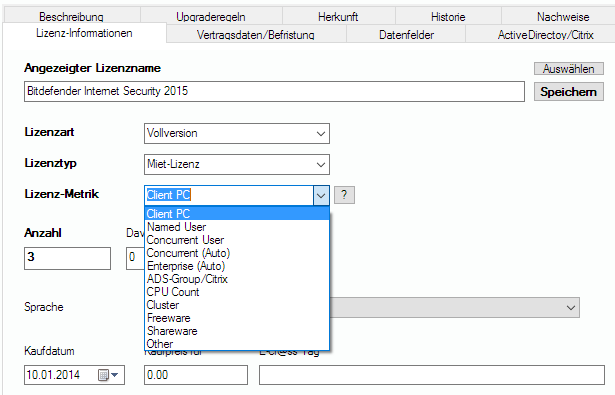
Task: Click the Anzahl field with 3
Action: coord(67,258)
